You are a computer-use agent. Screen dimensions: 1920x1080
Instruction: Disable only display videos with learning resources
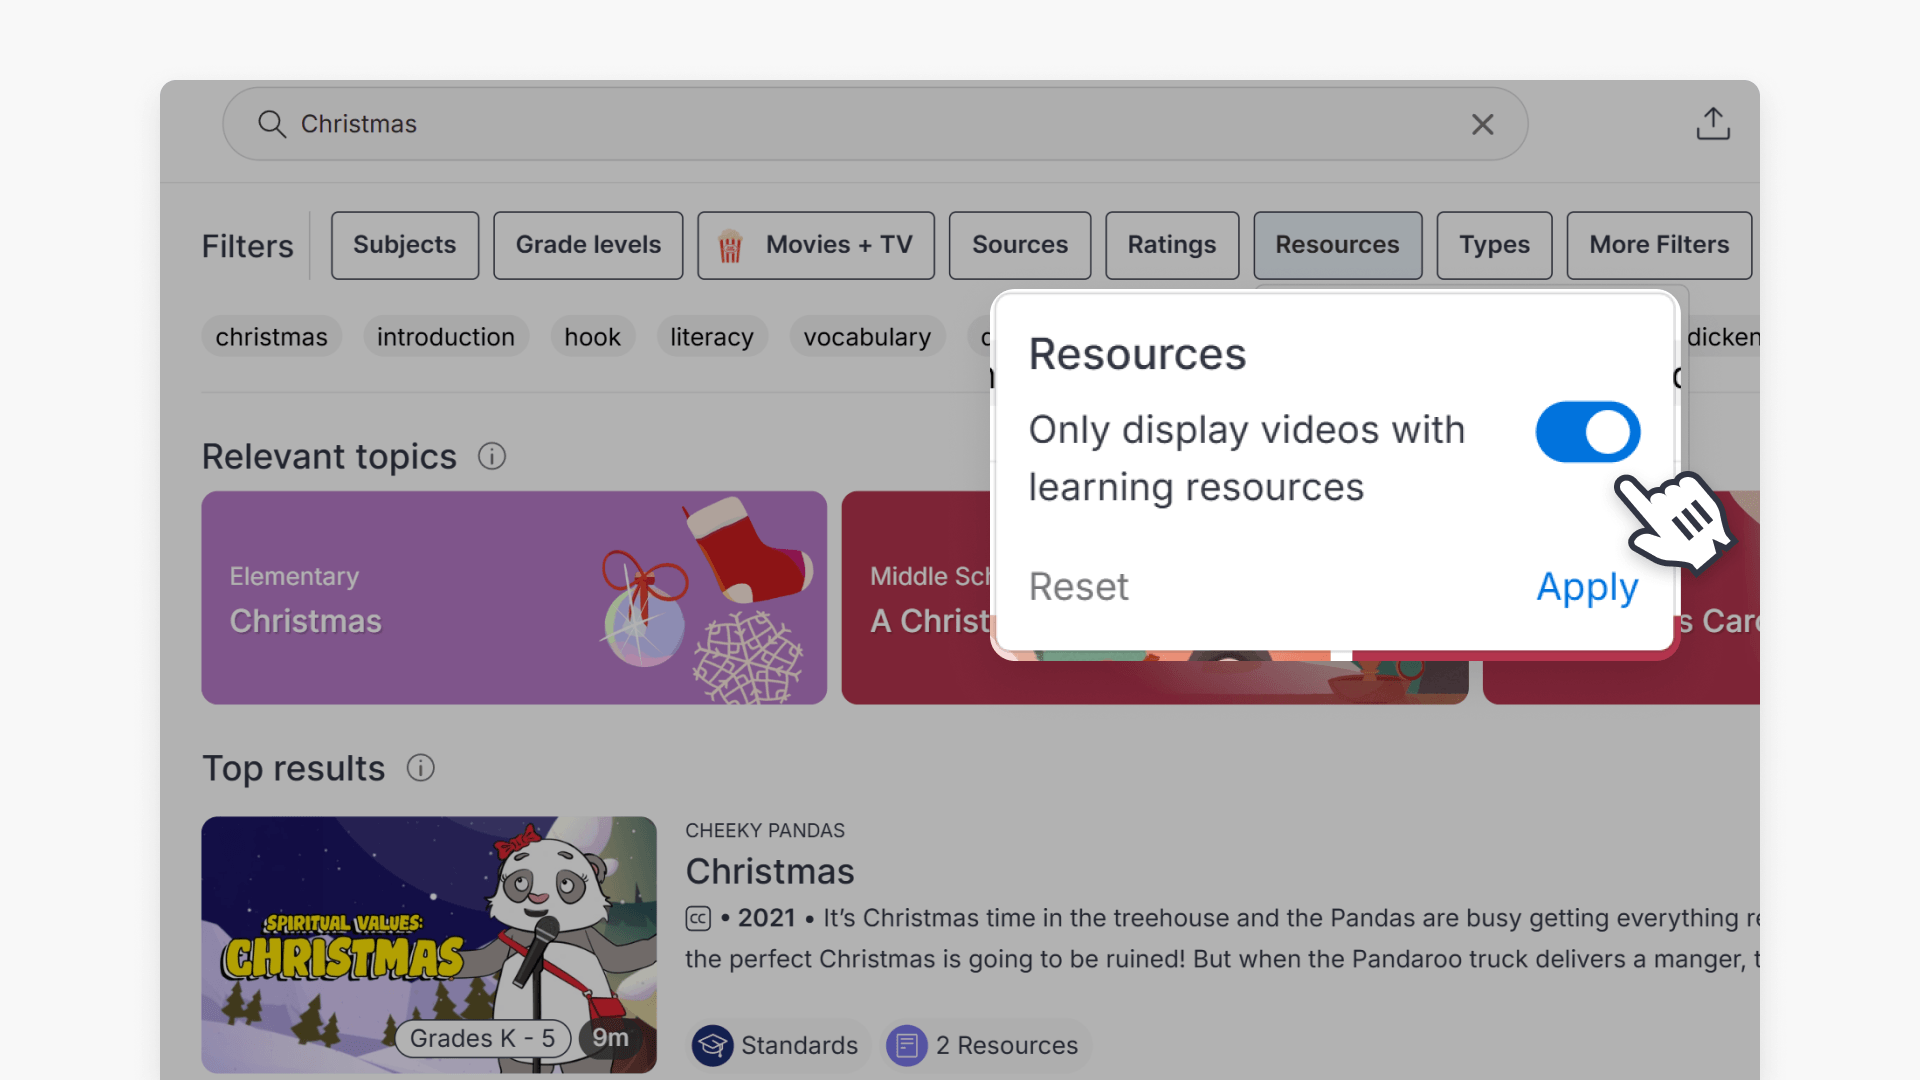pyautogui.click(x=1586, y=431)
